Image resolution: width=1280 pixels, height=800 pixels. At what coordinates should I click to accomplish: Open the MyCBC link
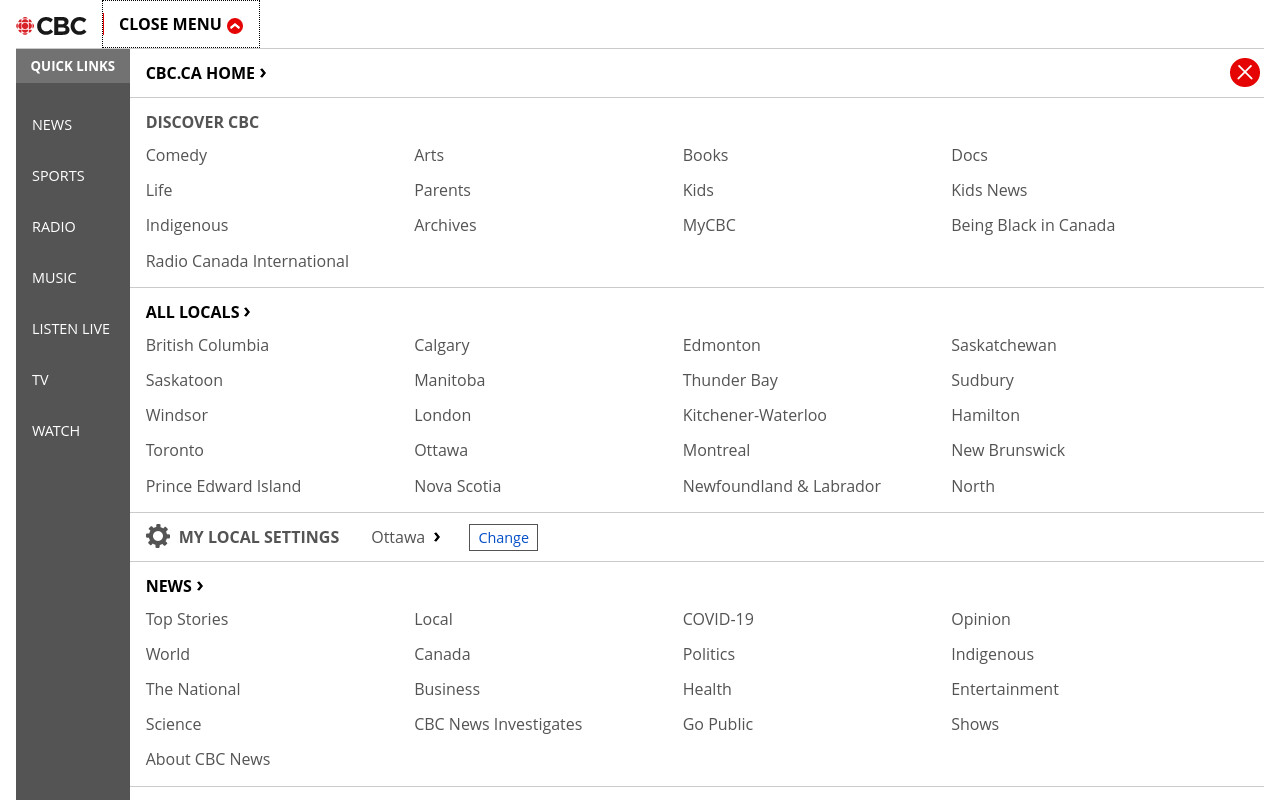709,225
